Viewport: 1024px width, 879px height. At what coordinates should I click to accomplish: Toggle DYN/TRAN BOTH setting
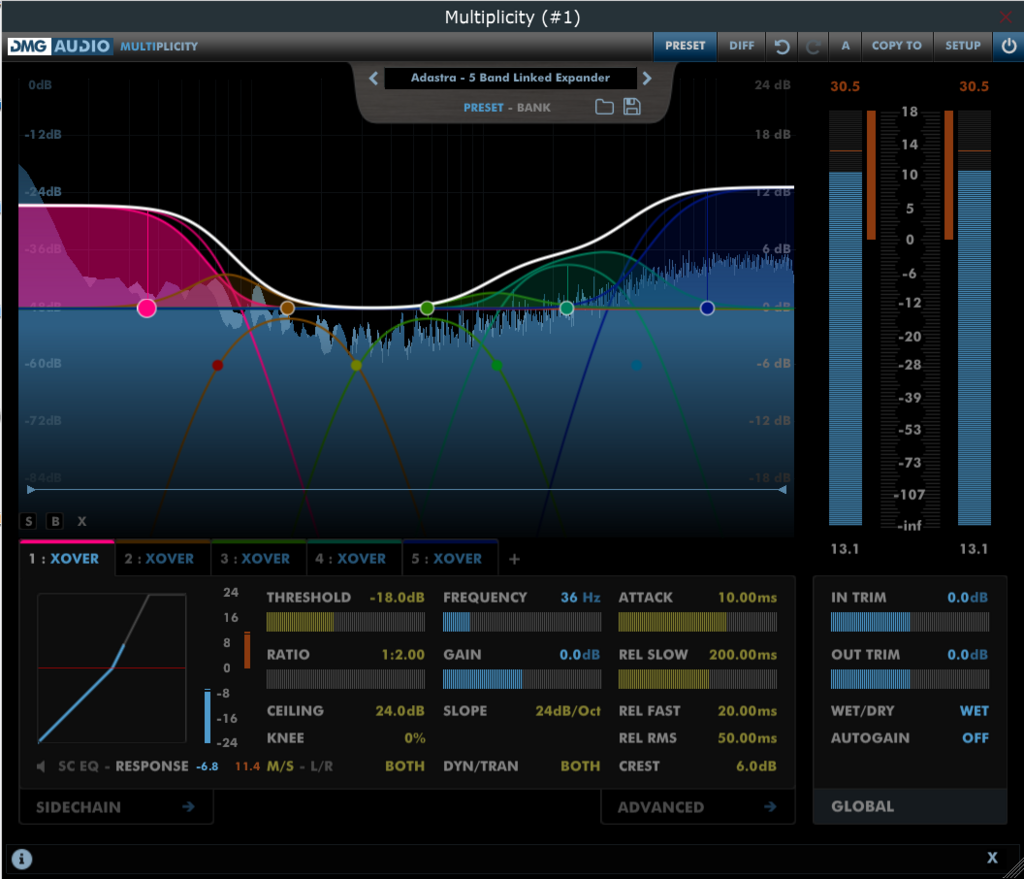(x=580, y=766)
